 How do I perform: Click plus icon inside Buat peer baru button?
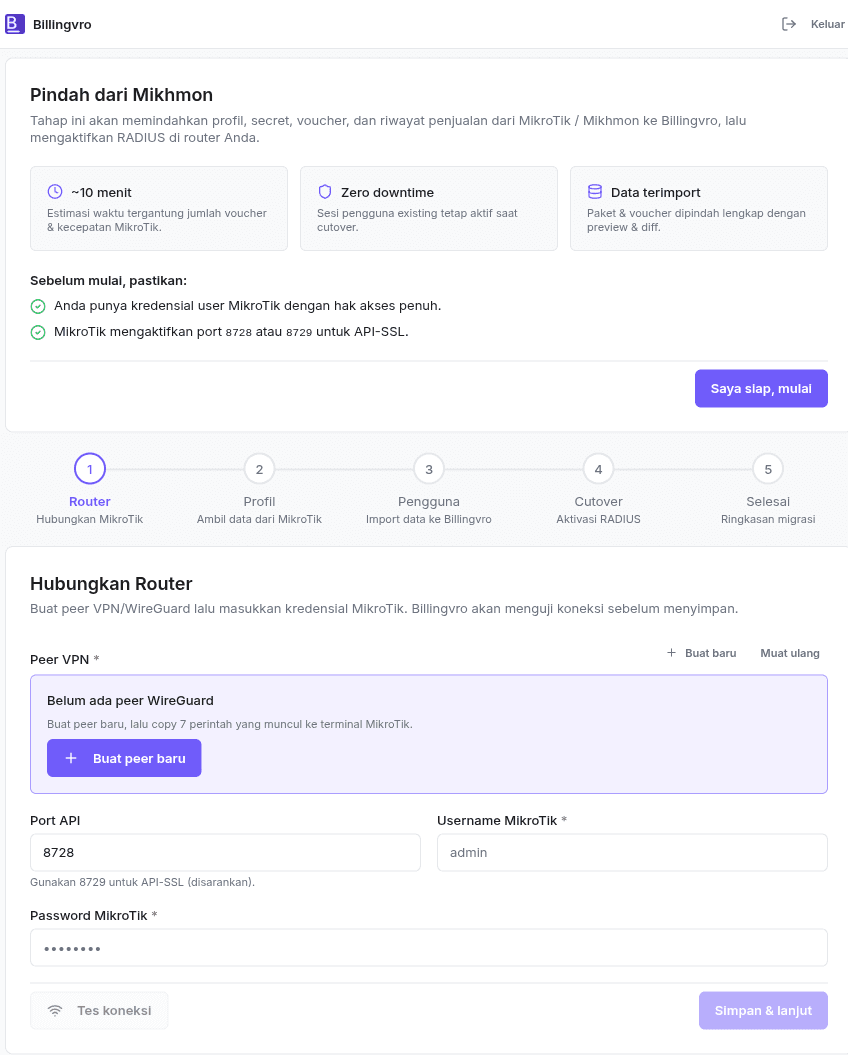[71, 758]
